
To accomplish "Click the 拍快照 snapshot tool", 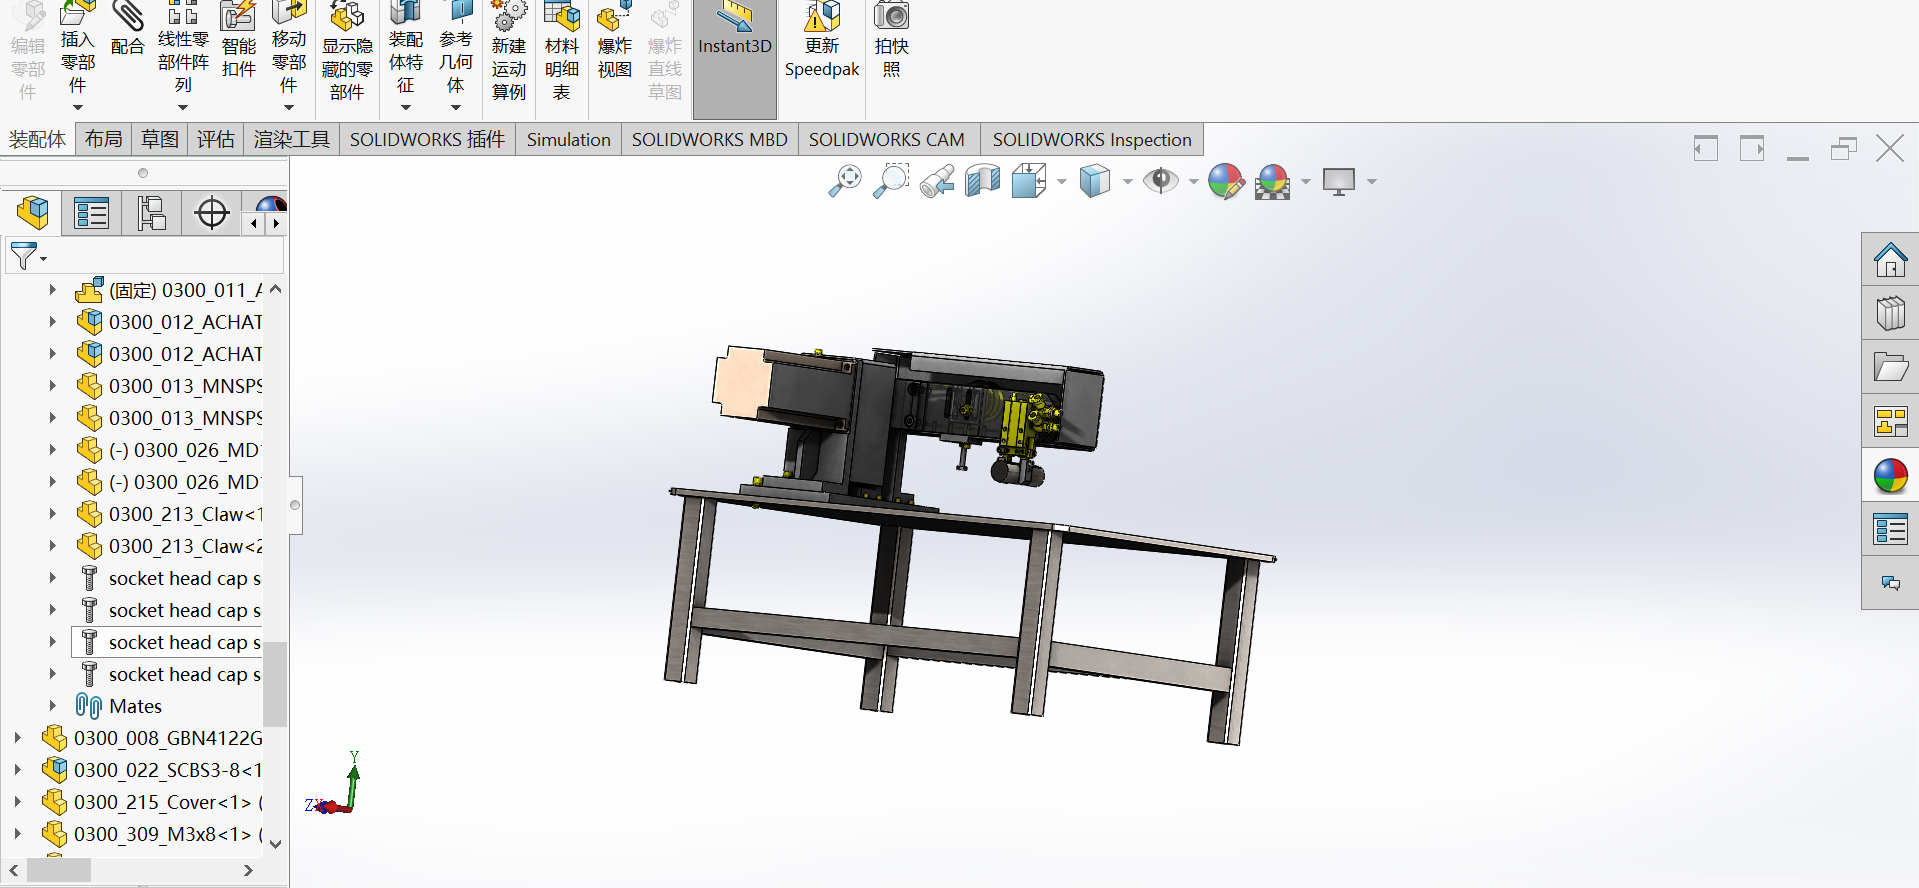I will point(891,40).
